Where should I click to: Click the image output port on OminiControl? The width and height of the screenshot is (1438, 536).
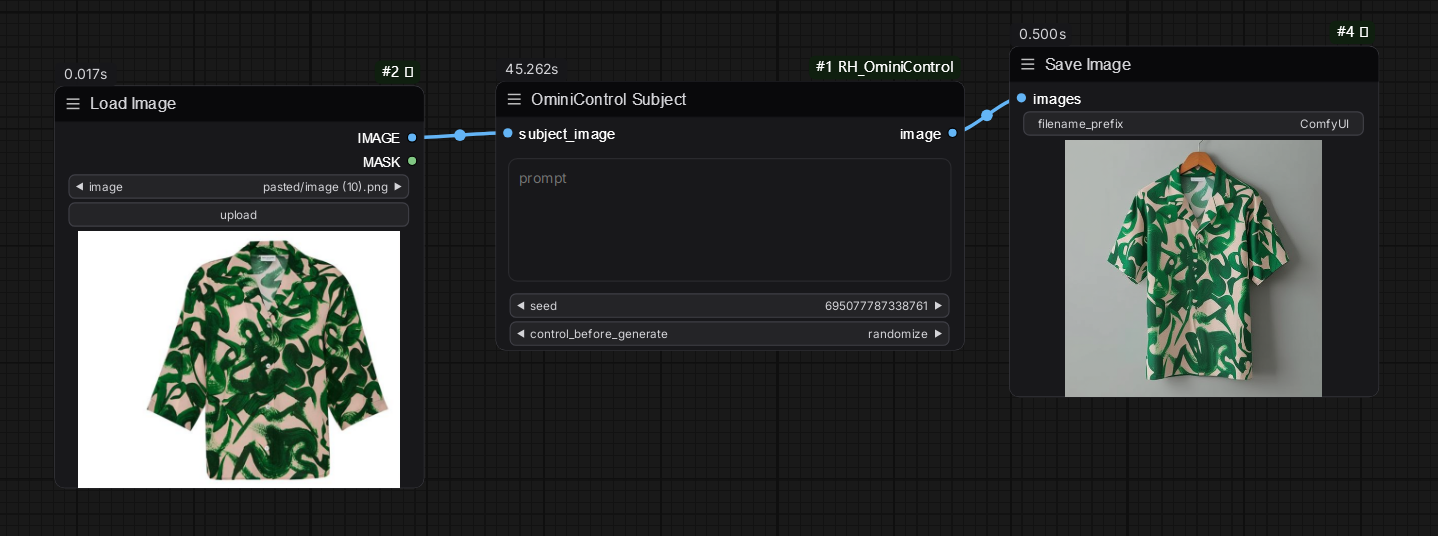952,134
